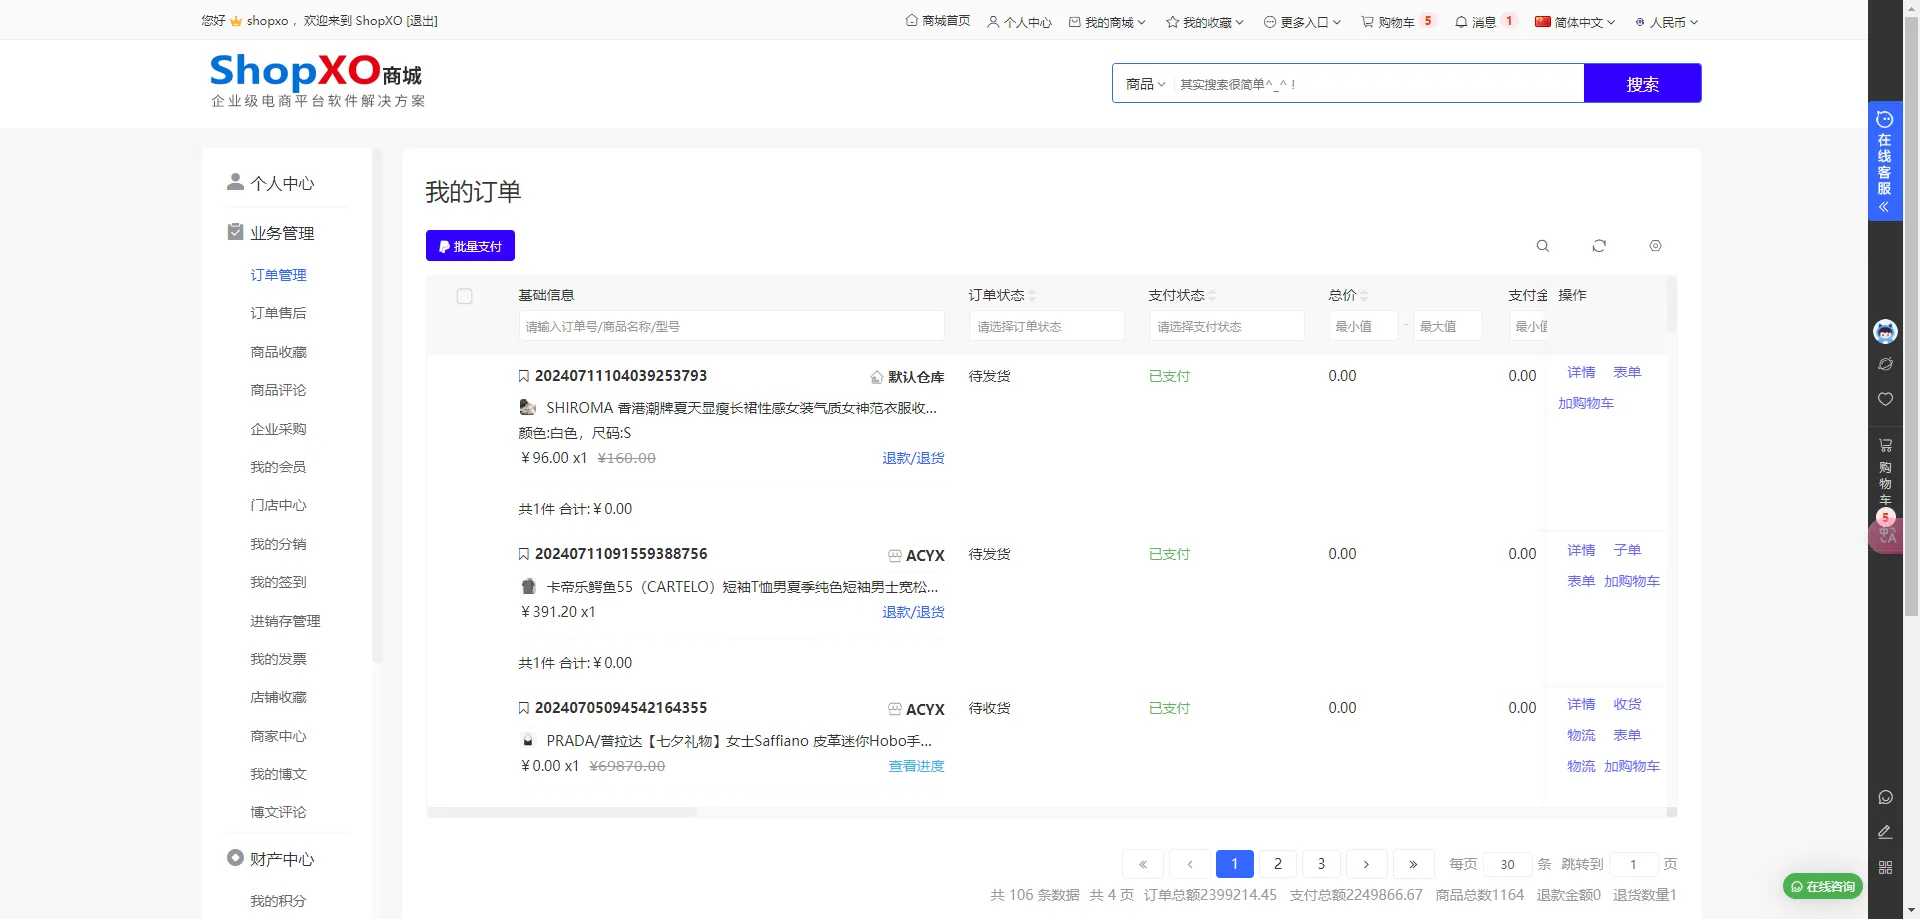Viewport: 1920px width, 919px height.
Task: Focus the 其实搜索很简单 search input
Action: [x=1378, y=84]
